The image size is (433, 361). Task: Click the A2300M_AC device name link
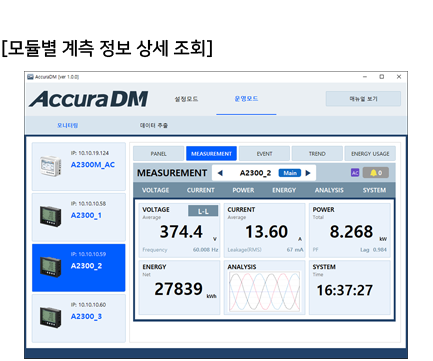(93, 165)
